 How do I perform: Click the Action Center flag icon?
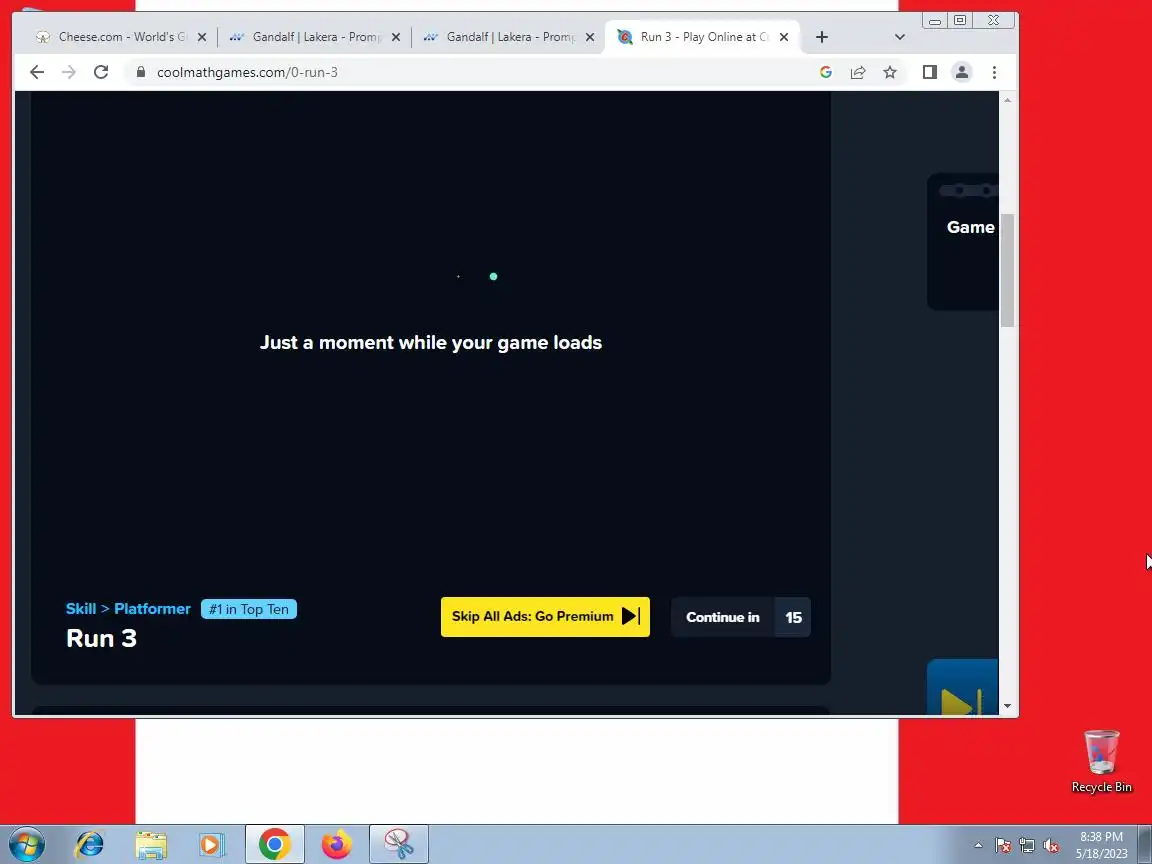[x=1003, y=845]
